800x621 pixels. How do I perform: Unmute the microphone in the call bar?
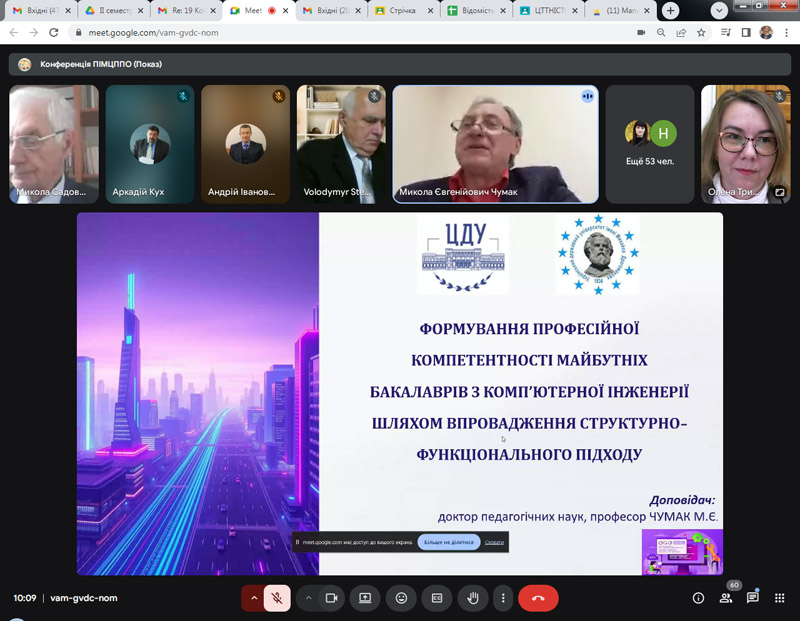tap(277, 598)
